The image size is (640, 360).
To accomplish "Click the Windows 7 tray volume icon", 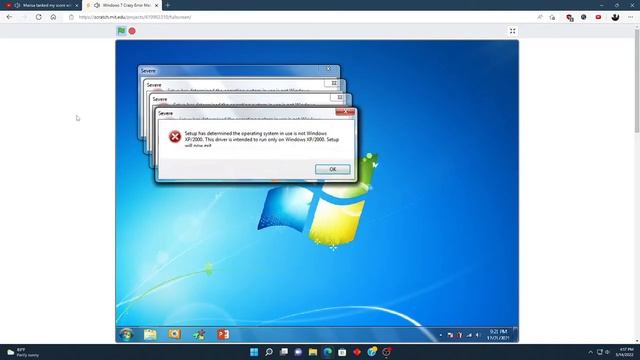I will tap(478, 335).
